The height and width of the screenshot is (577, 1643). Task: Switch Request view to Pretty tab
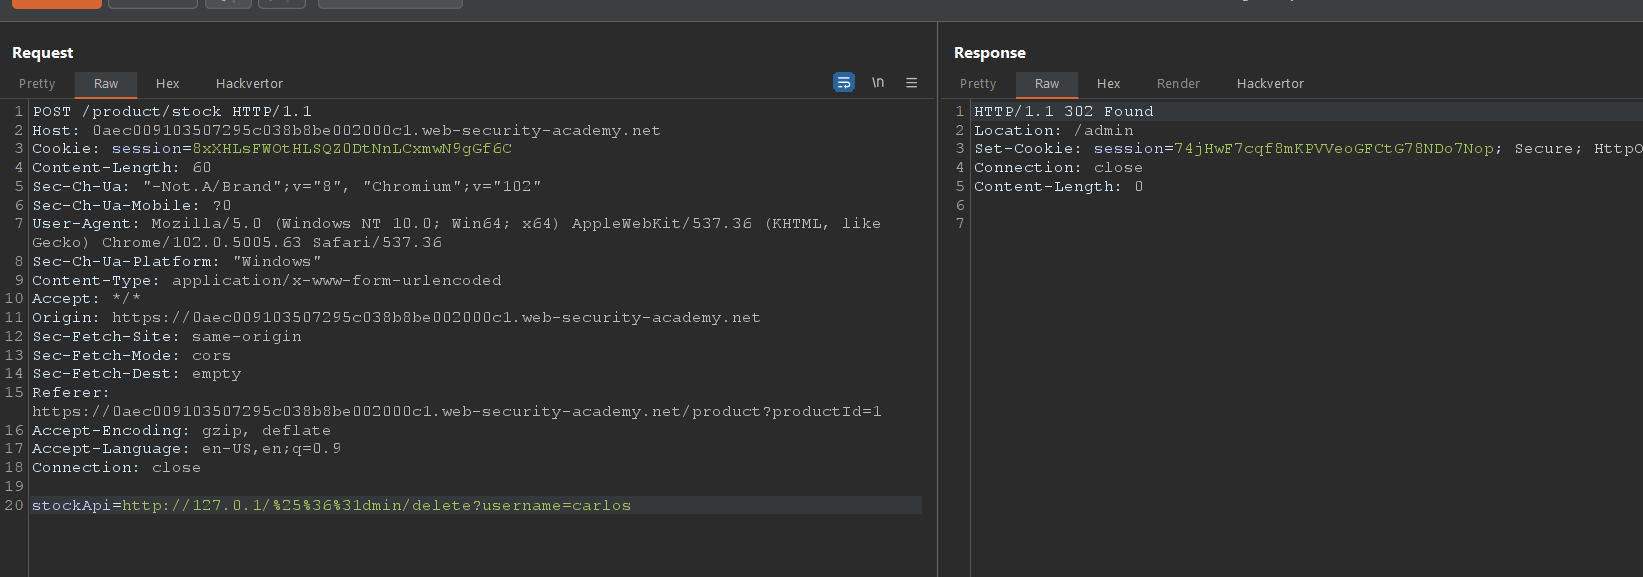coord(37,84)
